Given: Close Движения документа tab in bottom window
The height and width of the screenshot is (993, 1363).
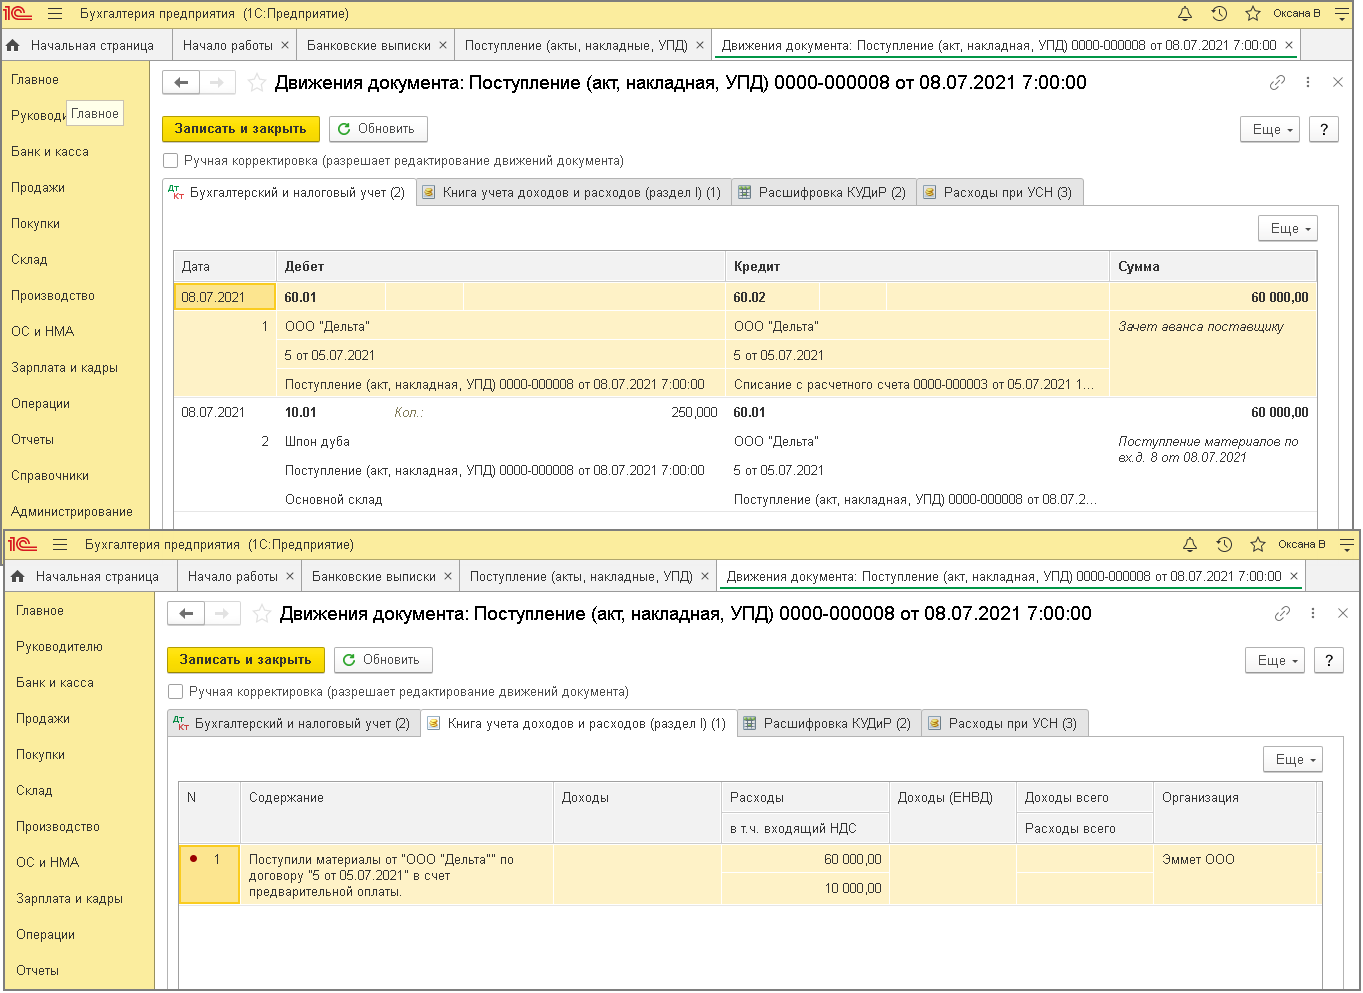Looking at the screenshot, I should point(1294,576).
